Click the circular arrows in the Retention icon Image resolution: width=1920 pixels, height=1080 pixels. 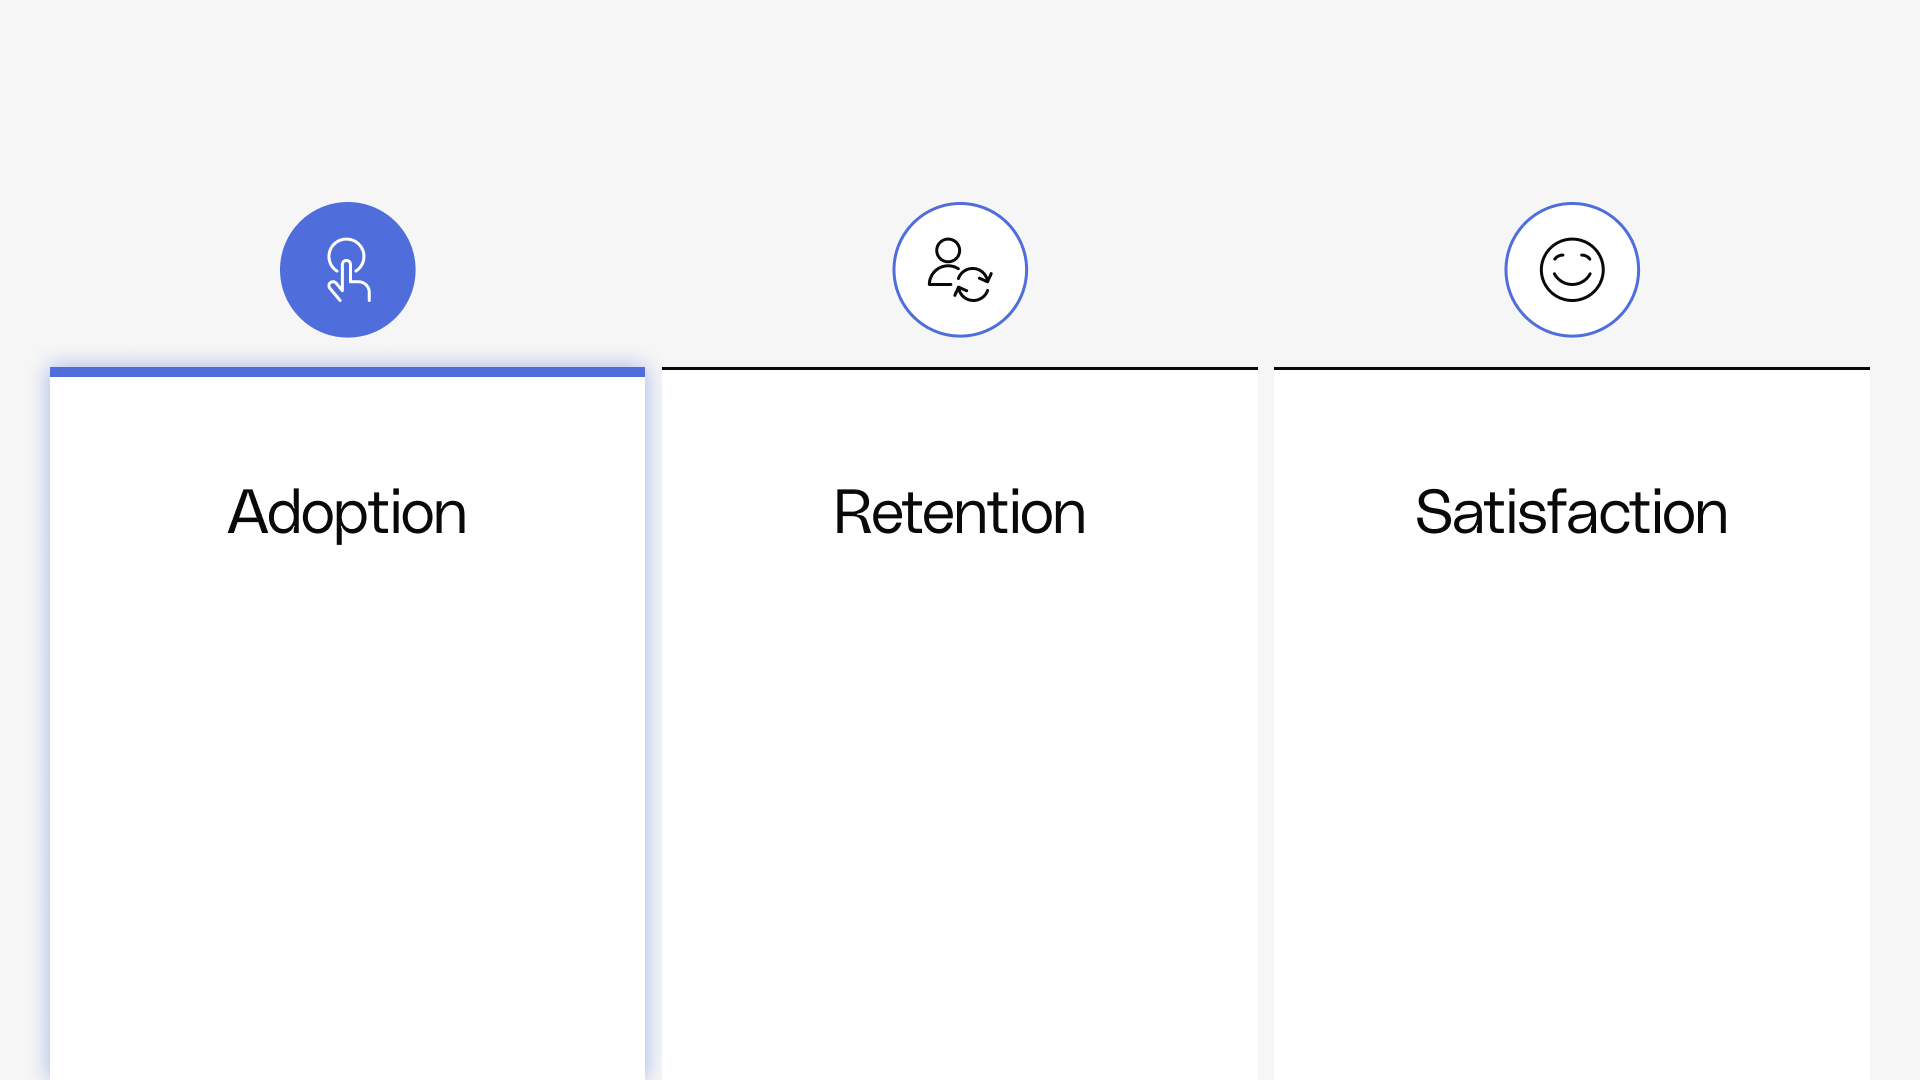975,283
